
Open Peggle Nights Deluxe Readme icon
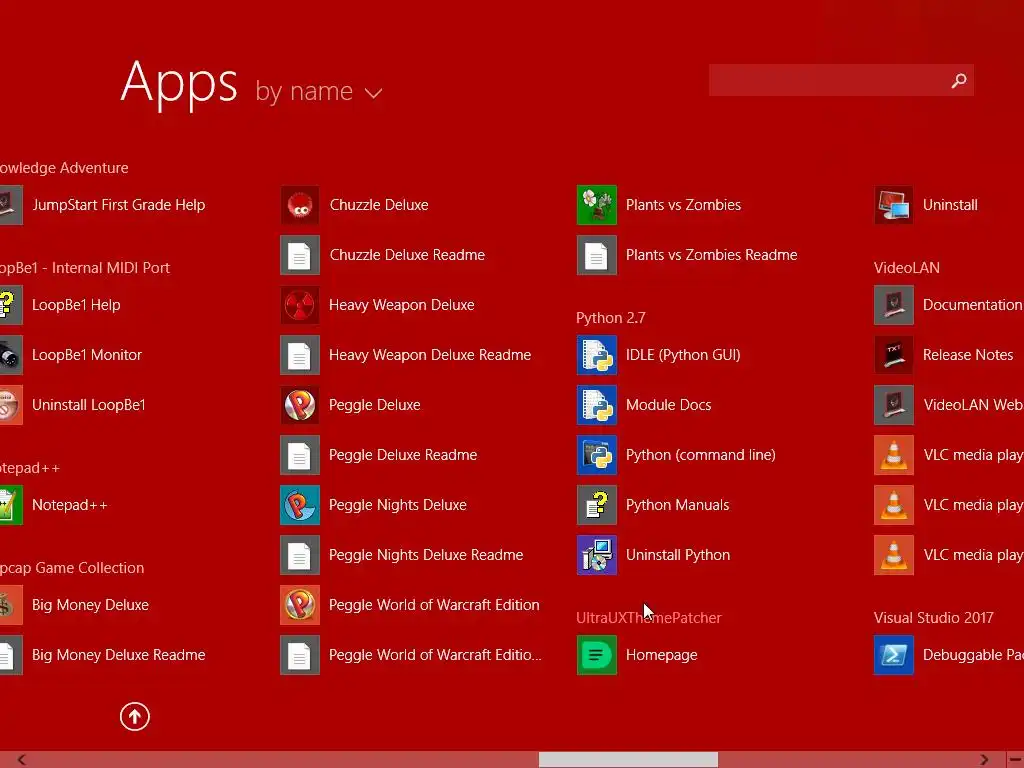(x=300, y=555)
